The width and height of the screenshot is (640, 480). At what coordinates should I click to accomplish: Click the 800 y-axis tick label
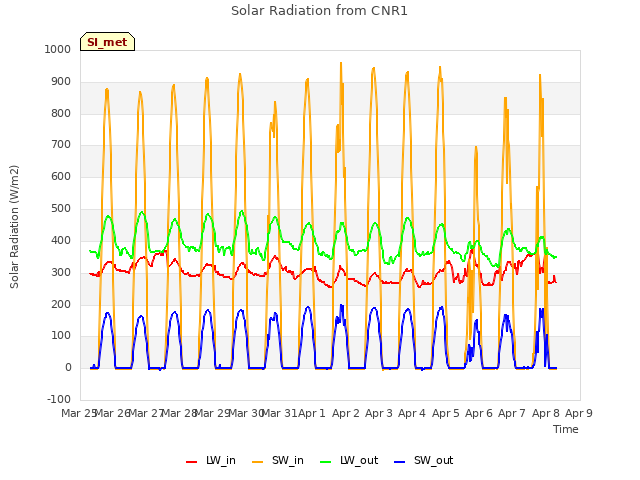(61, 113)
